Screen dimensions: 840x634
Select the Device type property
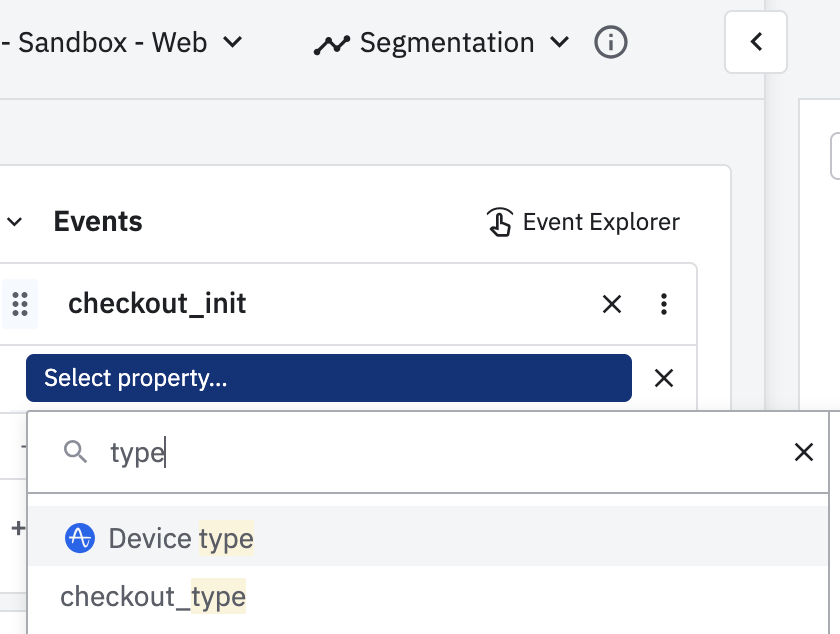tap(181, 539)
